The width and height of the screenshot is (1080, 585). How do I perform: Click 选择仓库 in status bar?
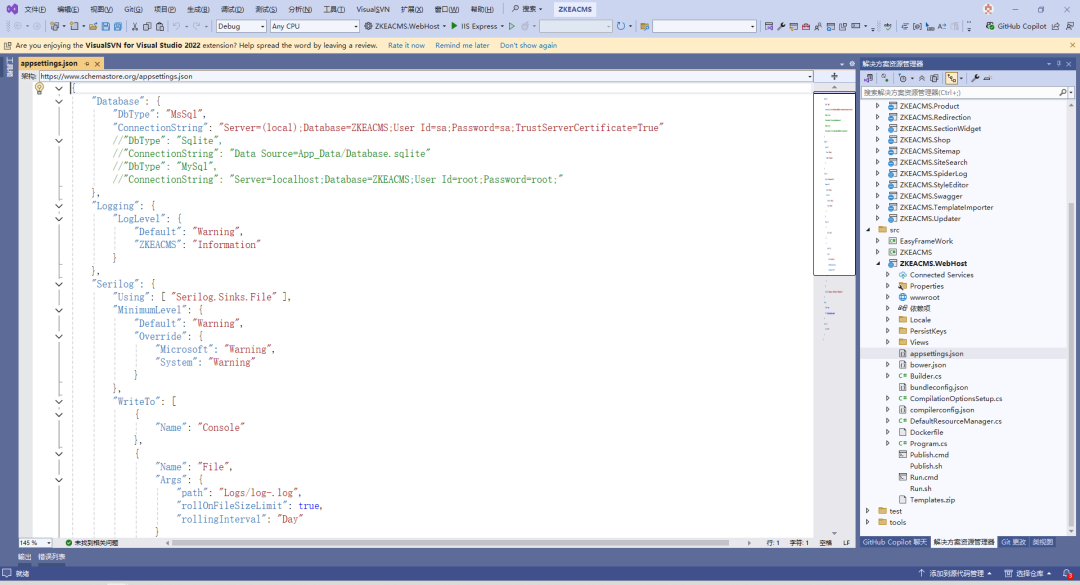pyautogui.click(x=1028, y=573)
